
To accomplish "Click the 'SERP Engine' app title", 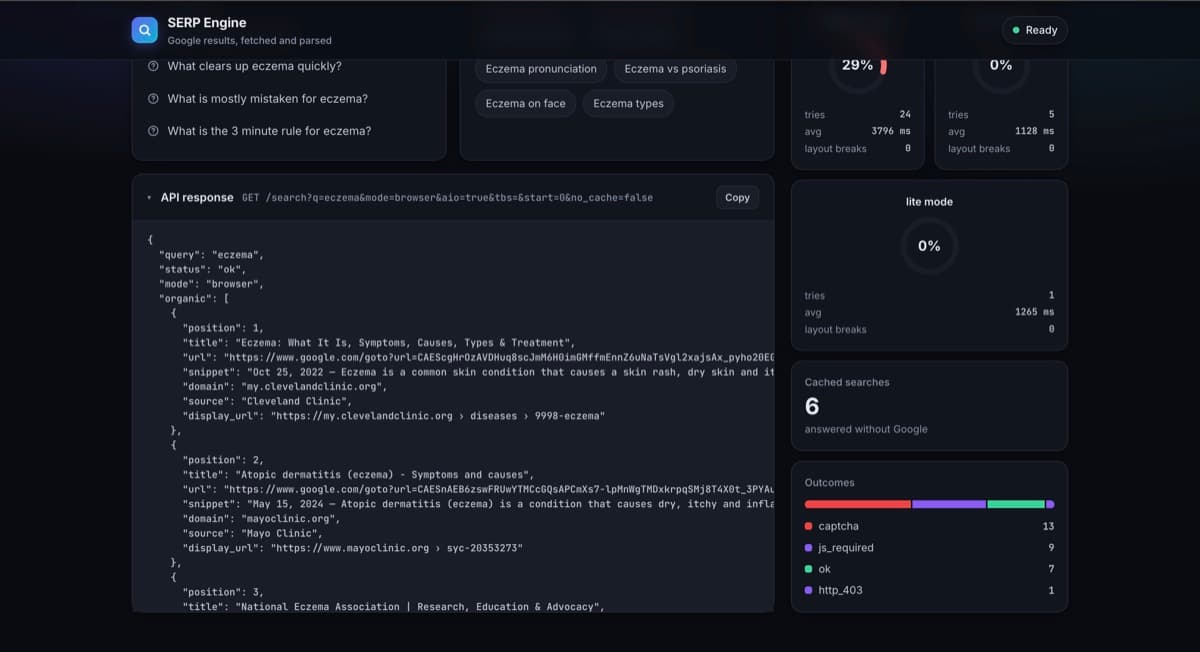I will [207, 22].
